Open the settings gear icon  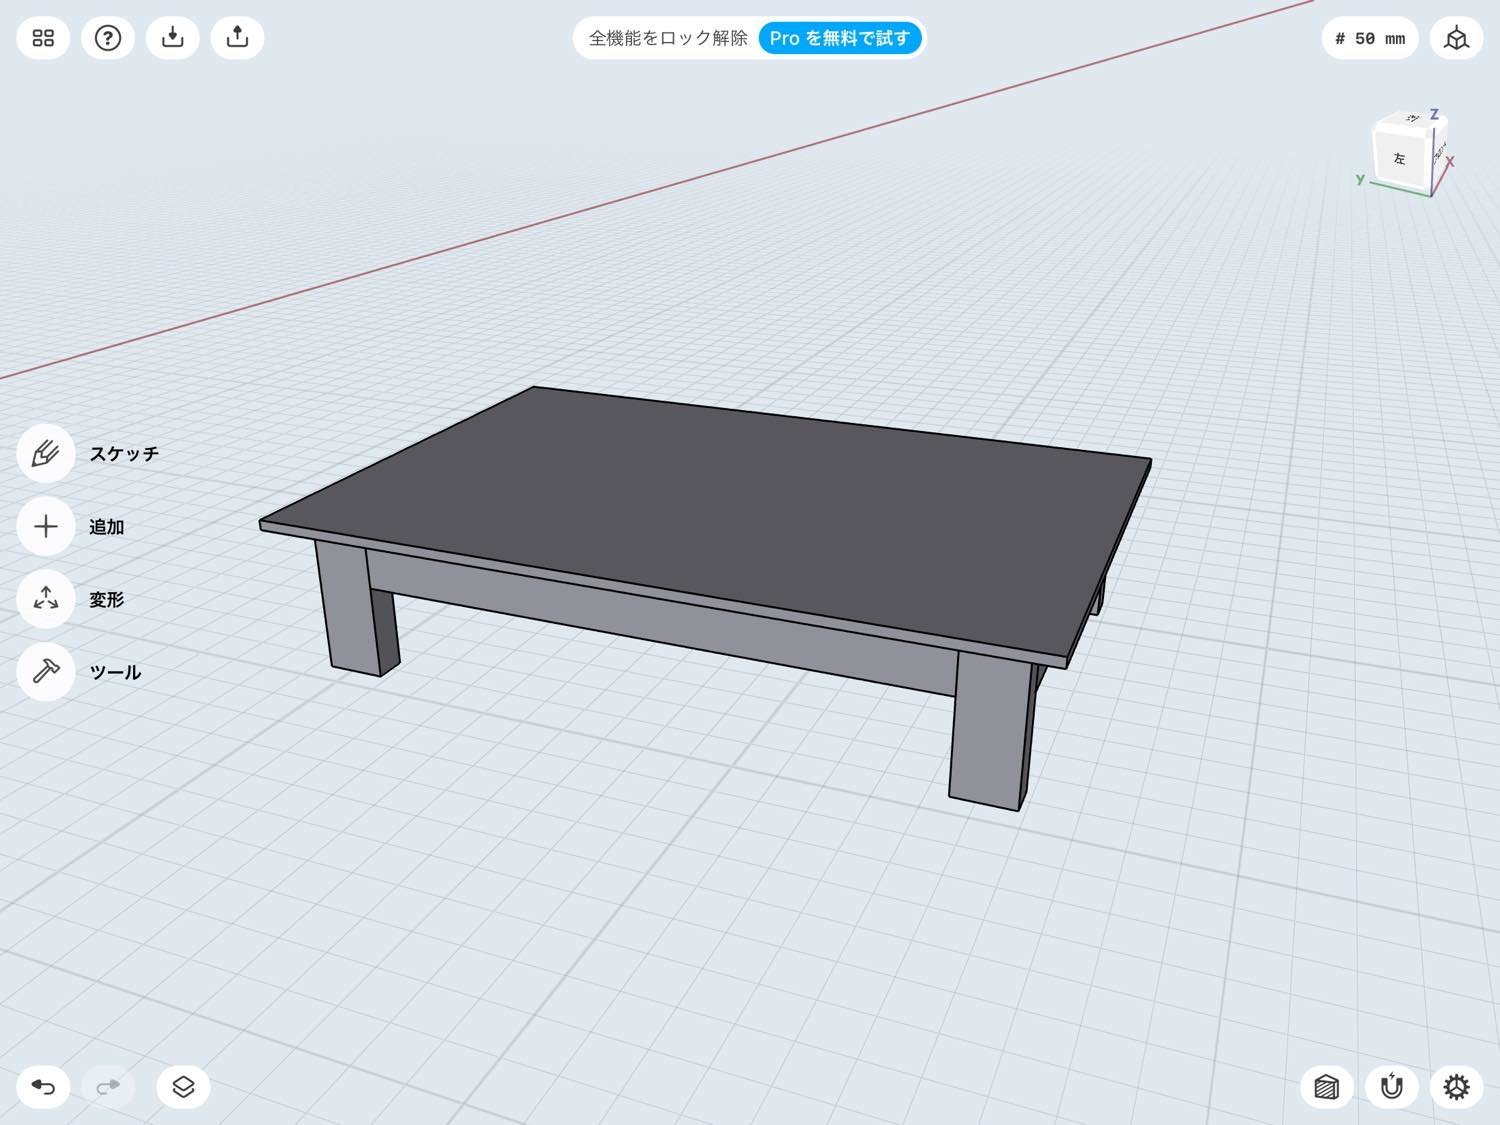coord(1456,1086)
